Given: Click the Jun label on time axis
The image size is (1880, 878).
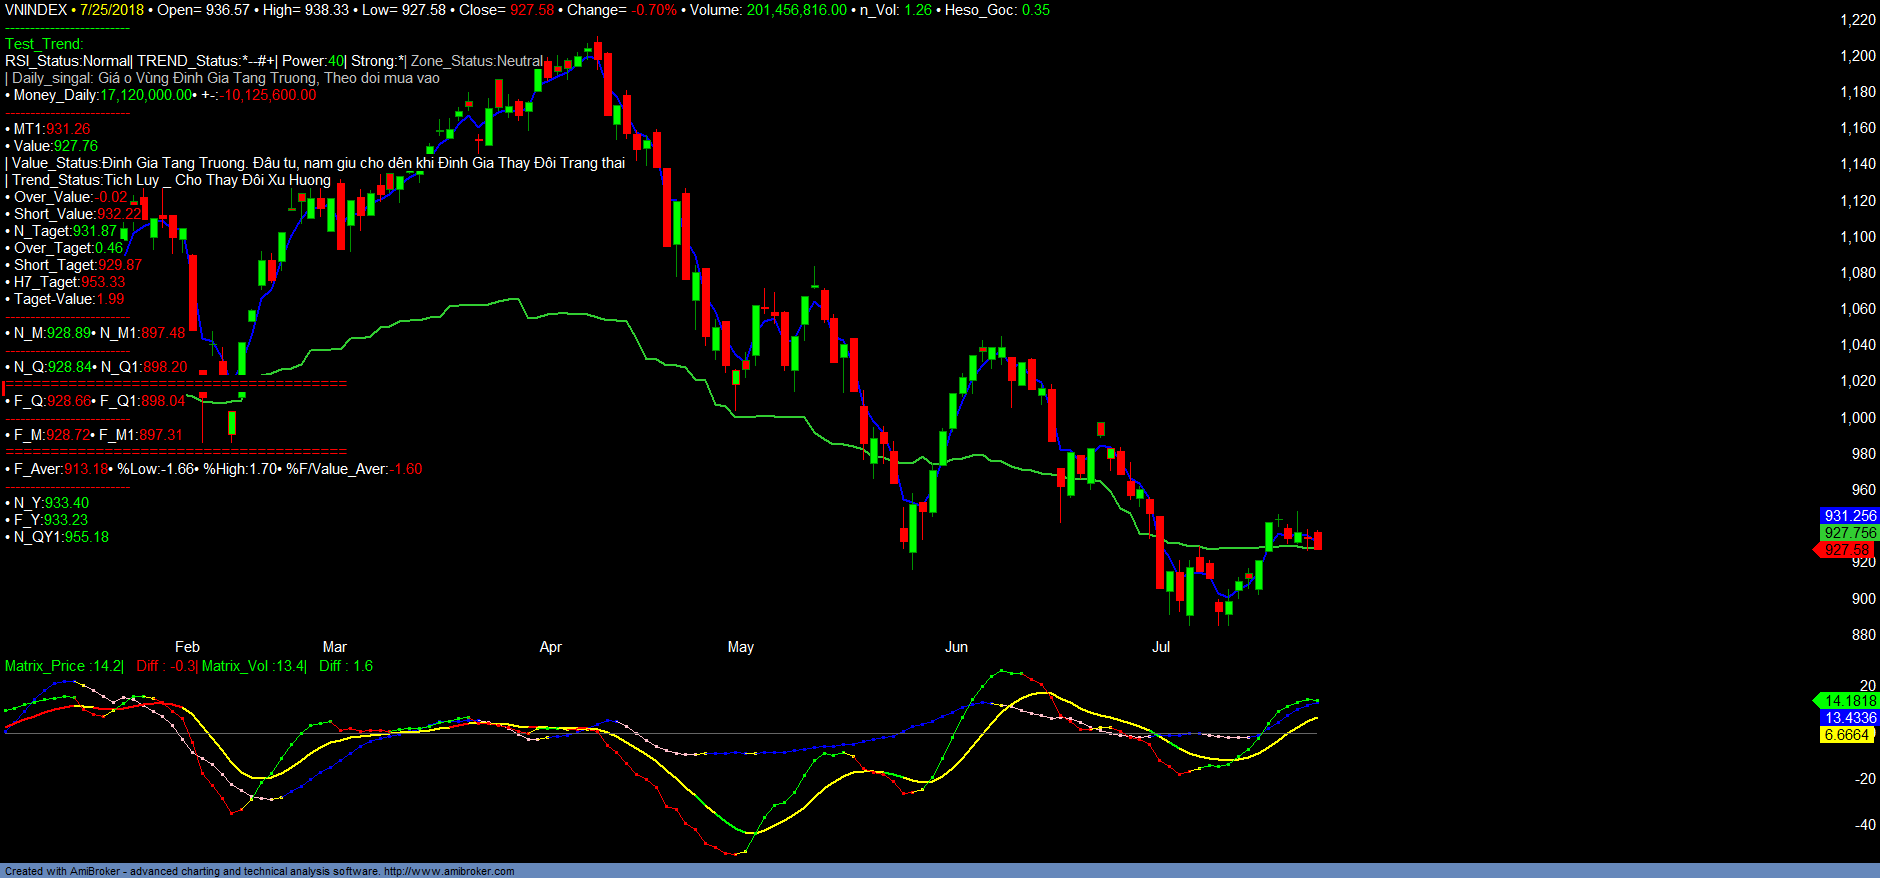Looking at the screenshot, I should [x=956, y=647].
